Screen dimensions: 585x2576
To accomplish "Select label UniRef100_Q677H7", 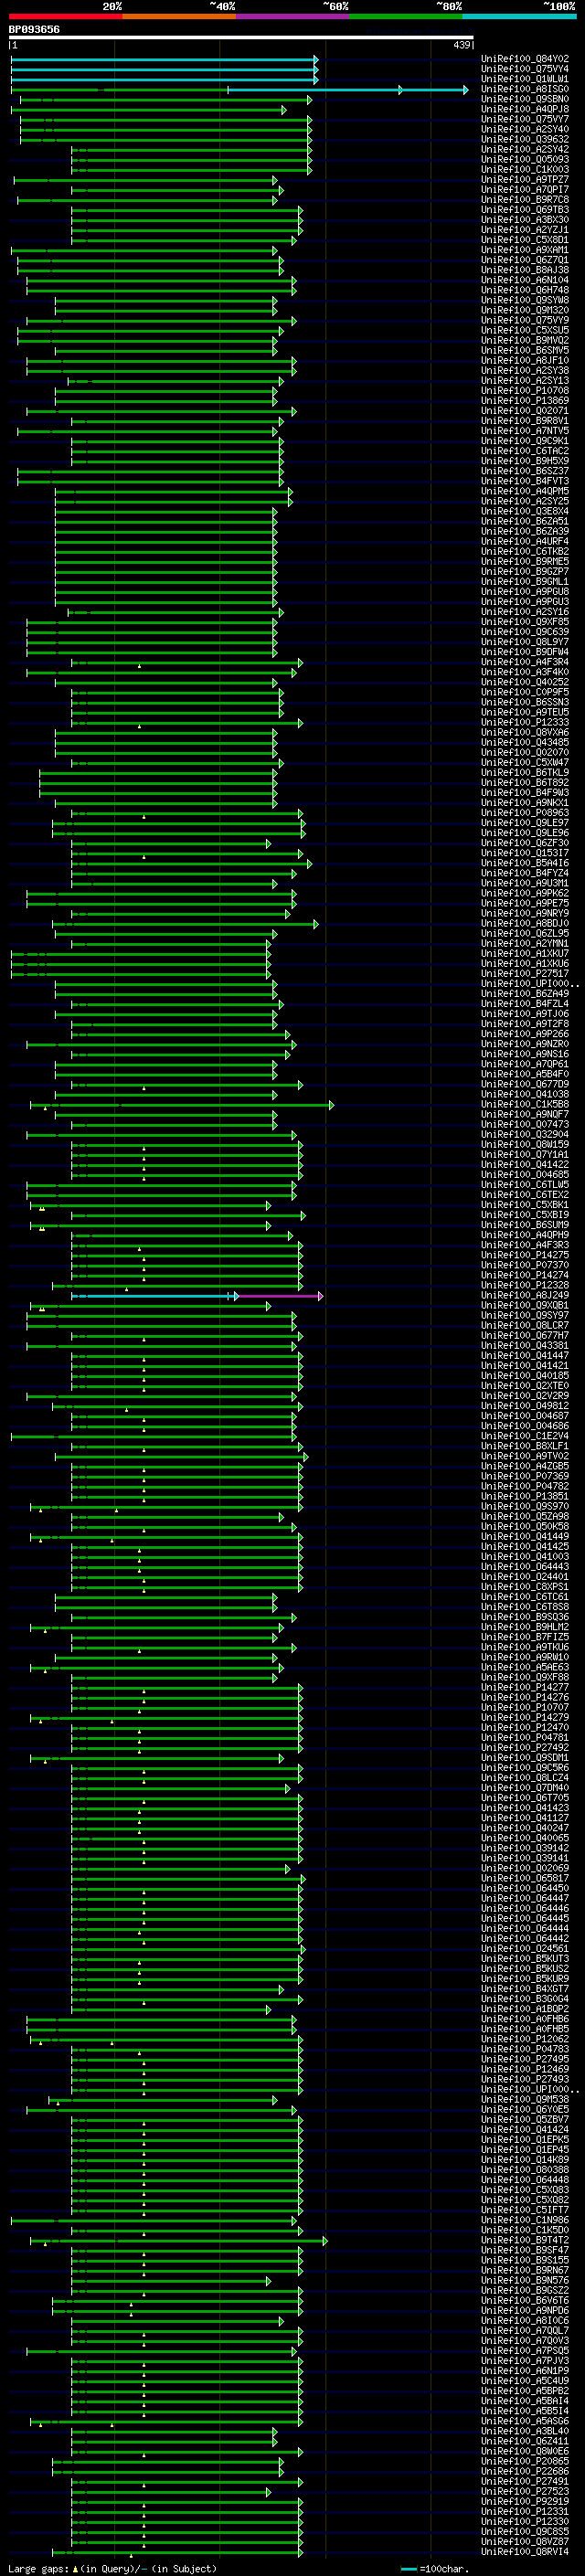I will [x=525, y=1335].
